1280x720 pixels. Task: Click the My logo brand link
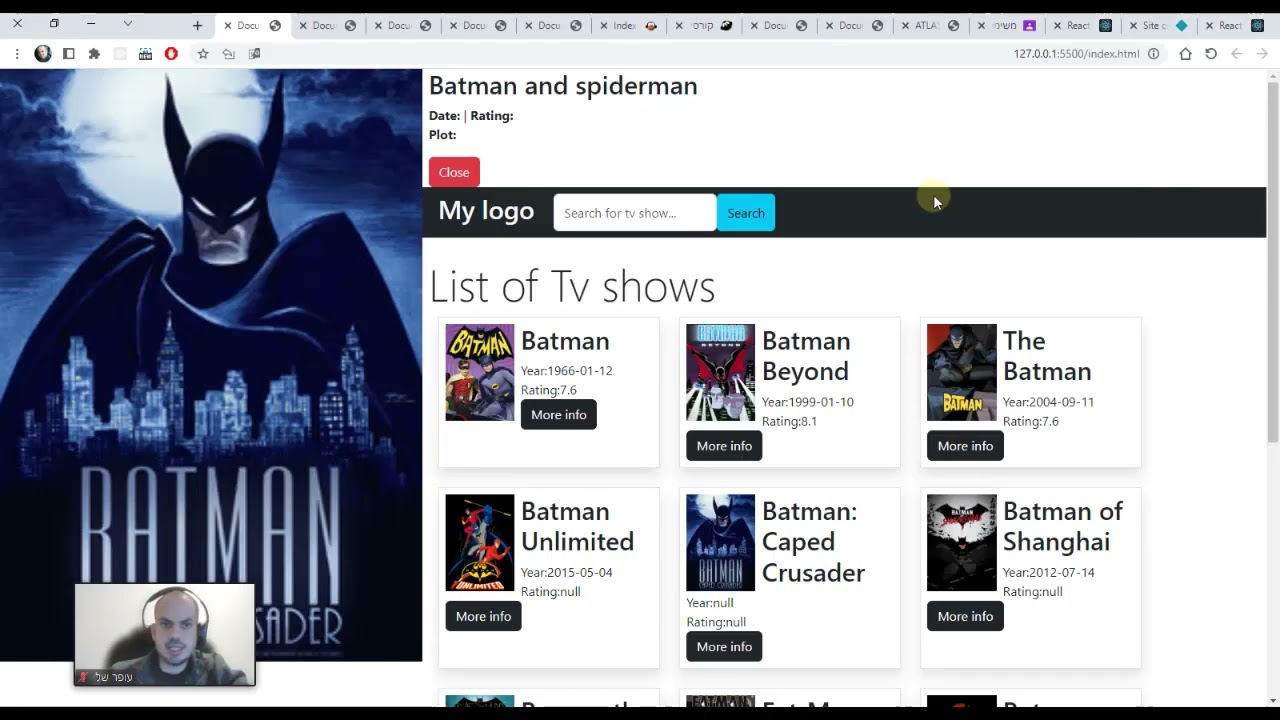(x=486, y=211)
